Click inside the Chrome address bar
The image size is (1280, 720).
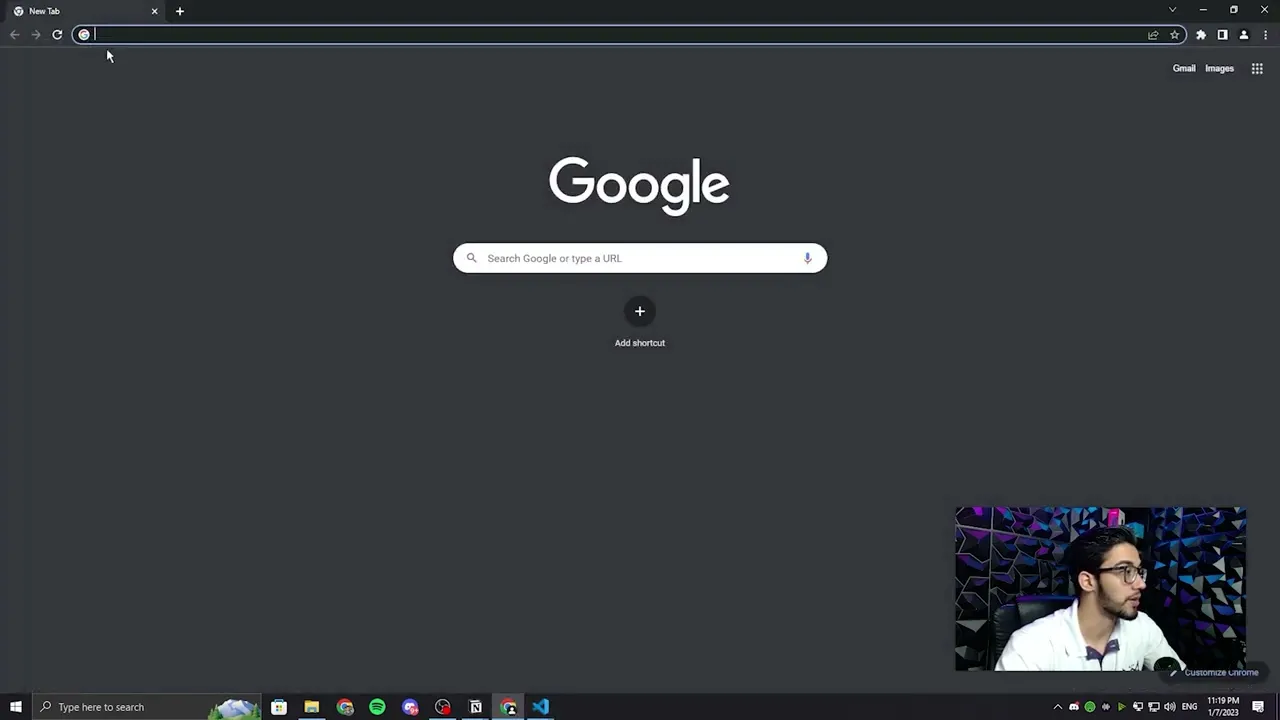click(x=629, y=35)
